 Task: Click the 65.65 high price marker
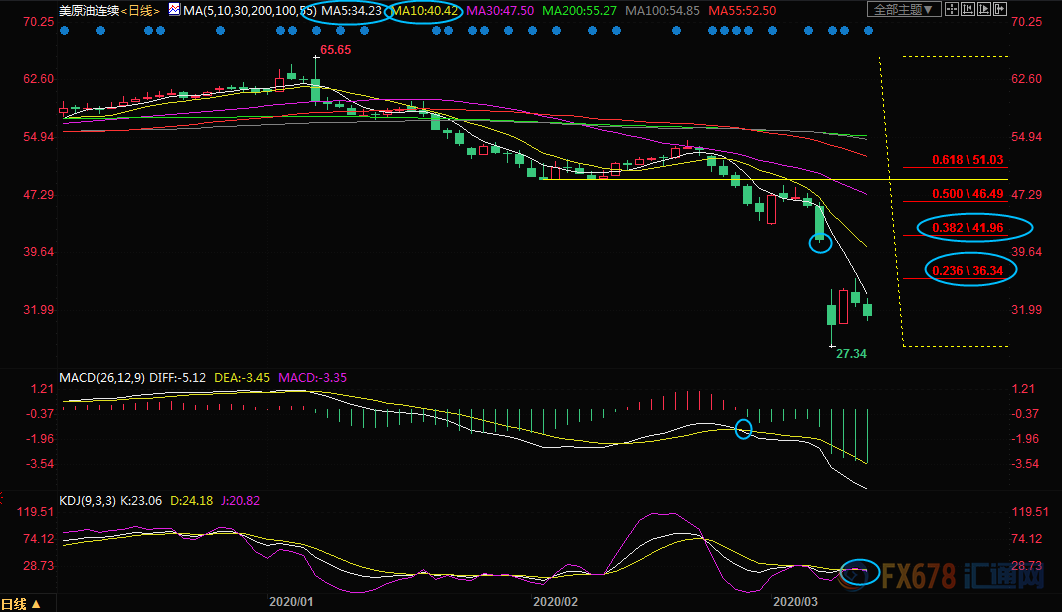pyautogui.click(x=334, y=49)
